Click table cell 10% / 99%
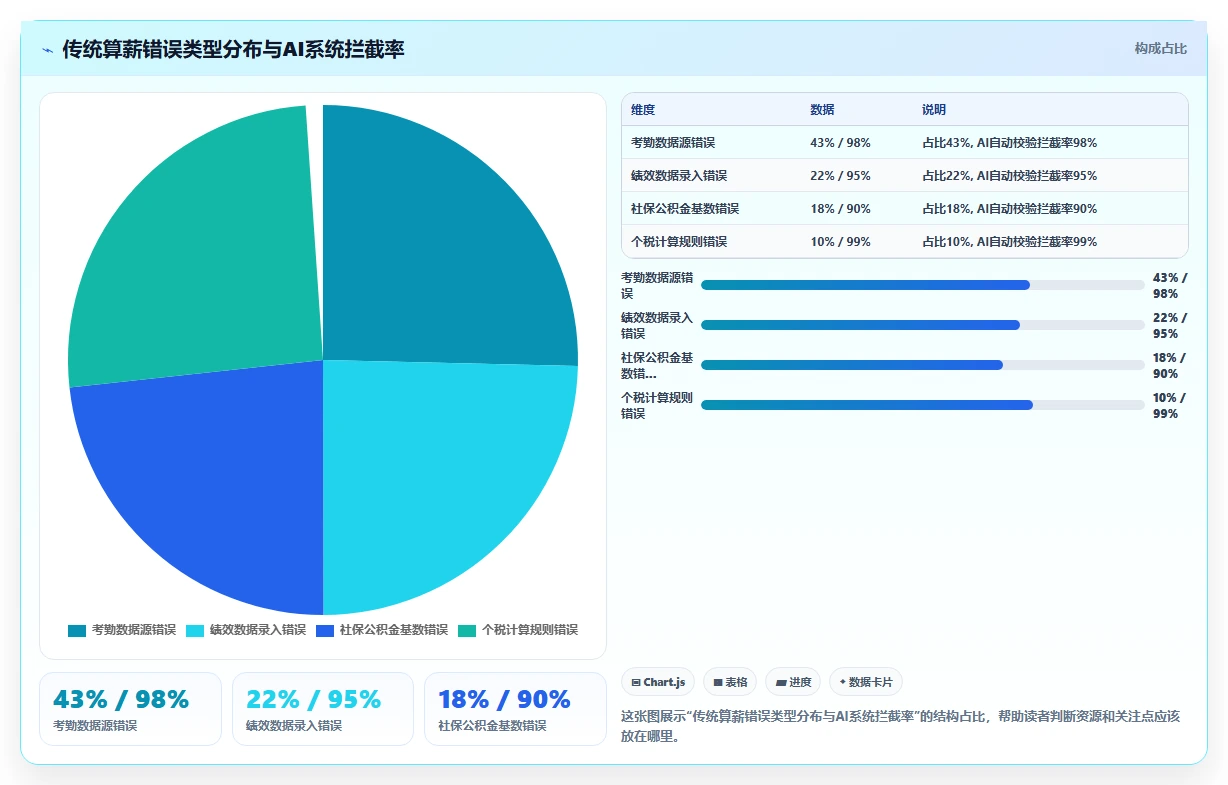Image resolution: width=1228 pixels, height=785 pixels. [x=840, y=242]
